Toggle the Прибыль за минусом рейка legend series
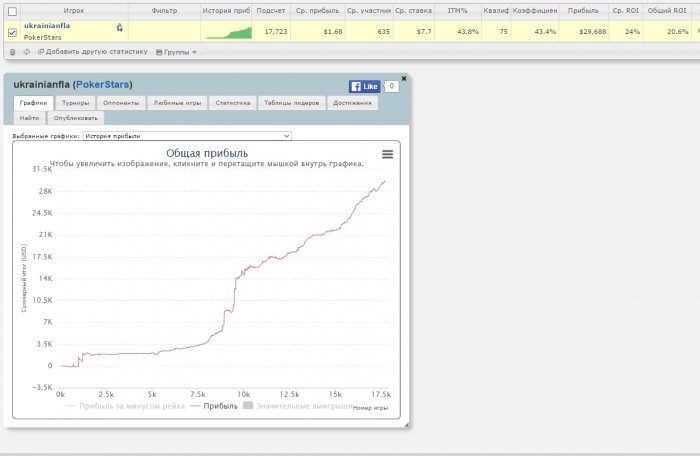700x456 pixels. pyautogui.click(x=125, y=406)
